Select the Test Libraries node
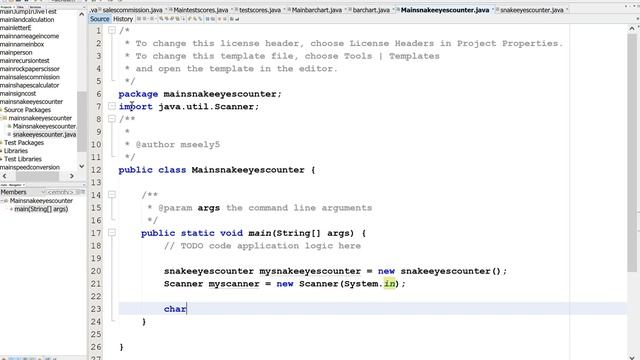This screenshot has height=360, width=640. 23,159
